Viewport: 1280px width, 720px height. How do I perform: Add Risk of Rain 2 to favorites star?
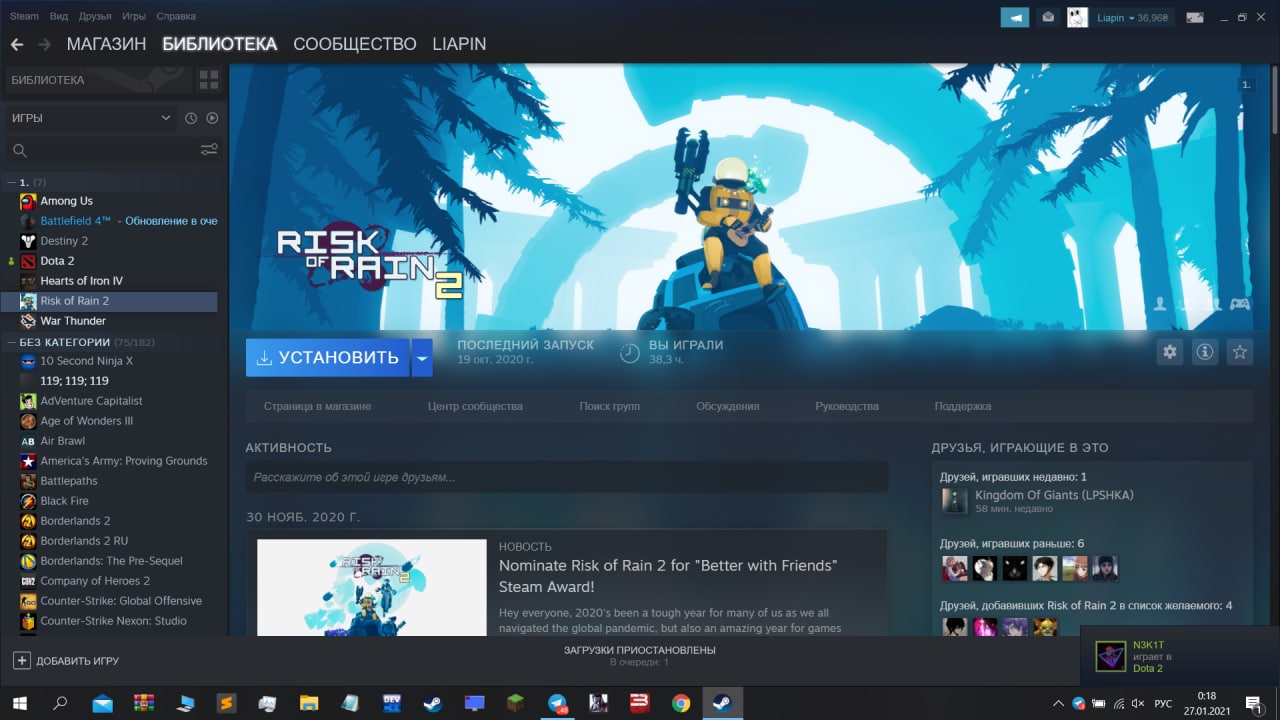pyautogui.click(x=1240, y=352)
